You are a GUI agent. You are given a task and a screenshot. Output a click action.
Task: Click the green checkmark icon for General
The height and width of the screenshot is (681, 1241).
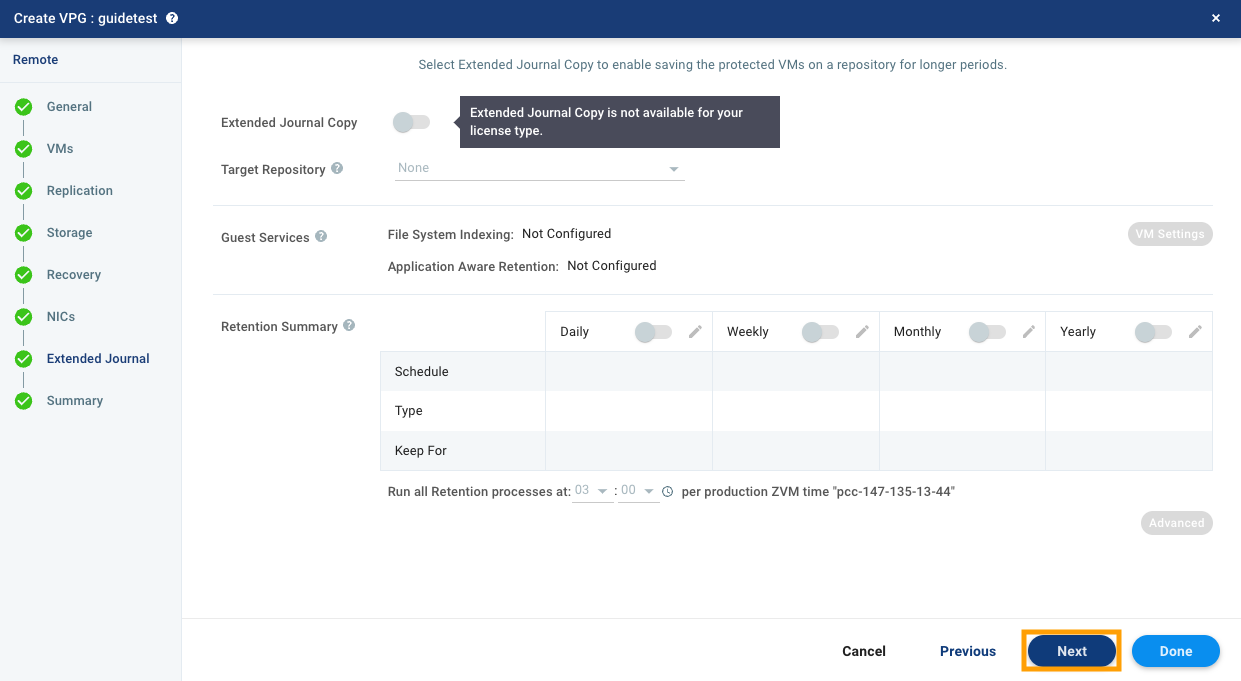[24, 107]
